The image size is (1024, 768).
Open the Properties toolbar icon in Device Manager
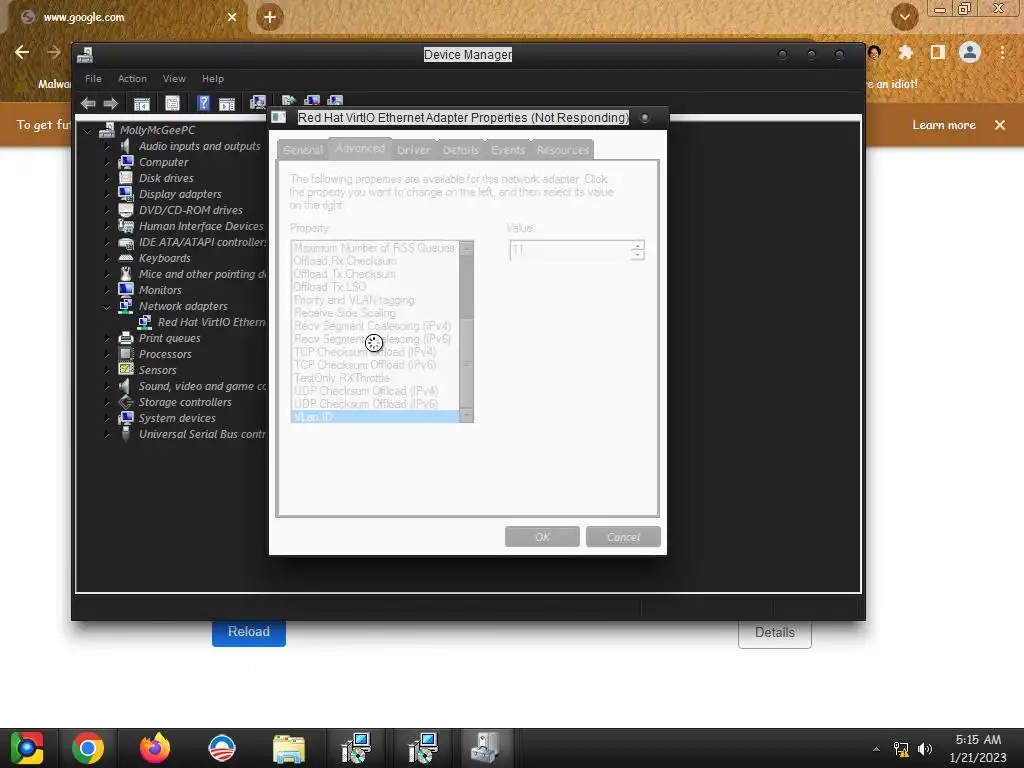coord(172,103)
